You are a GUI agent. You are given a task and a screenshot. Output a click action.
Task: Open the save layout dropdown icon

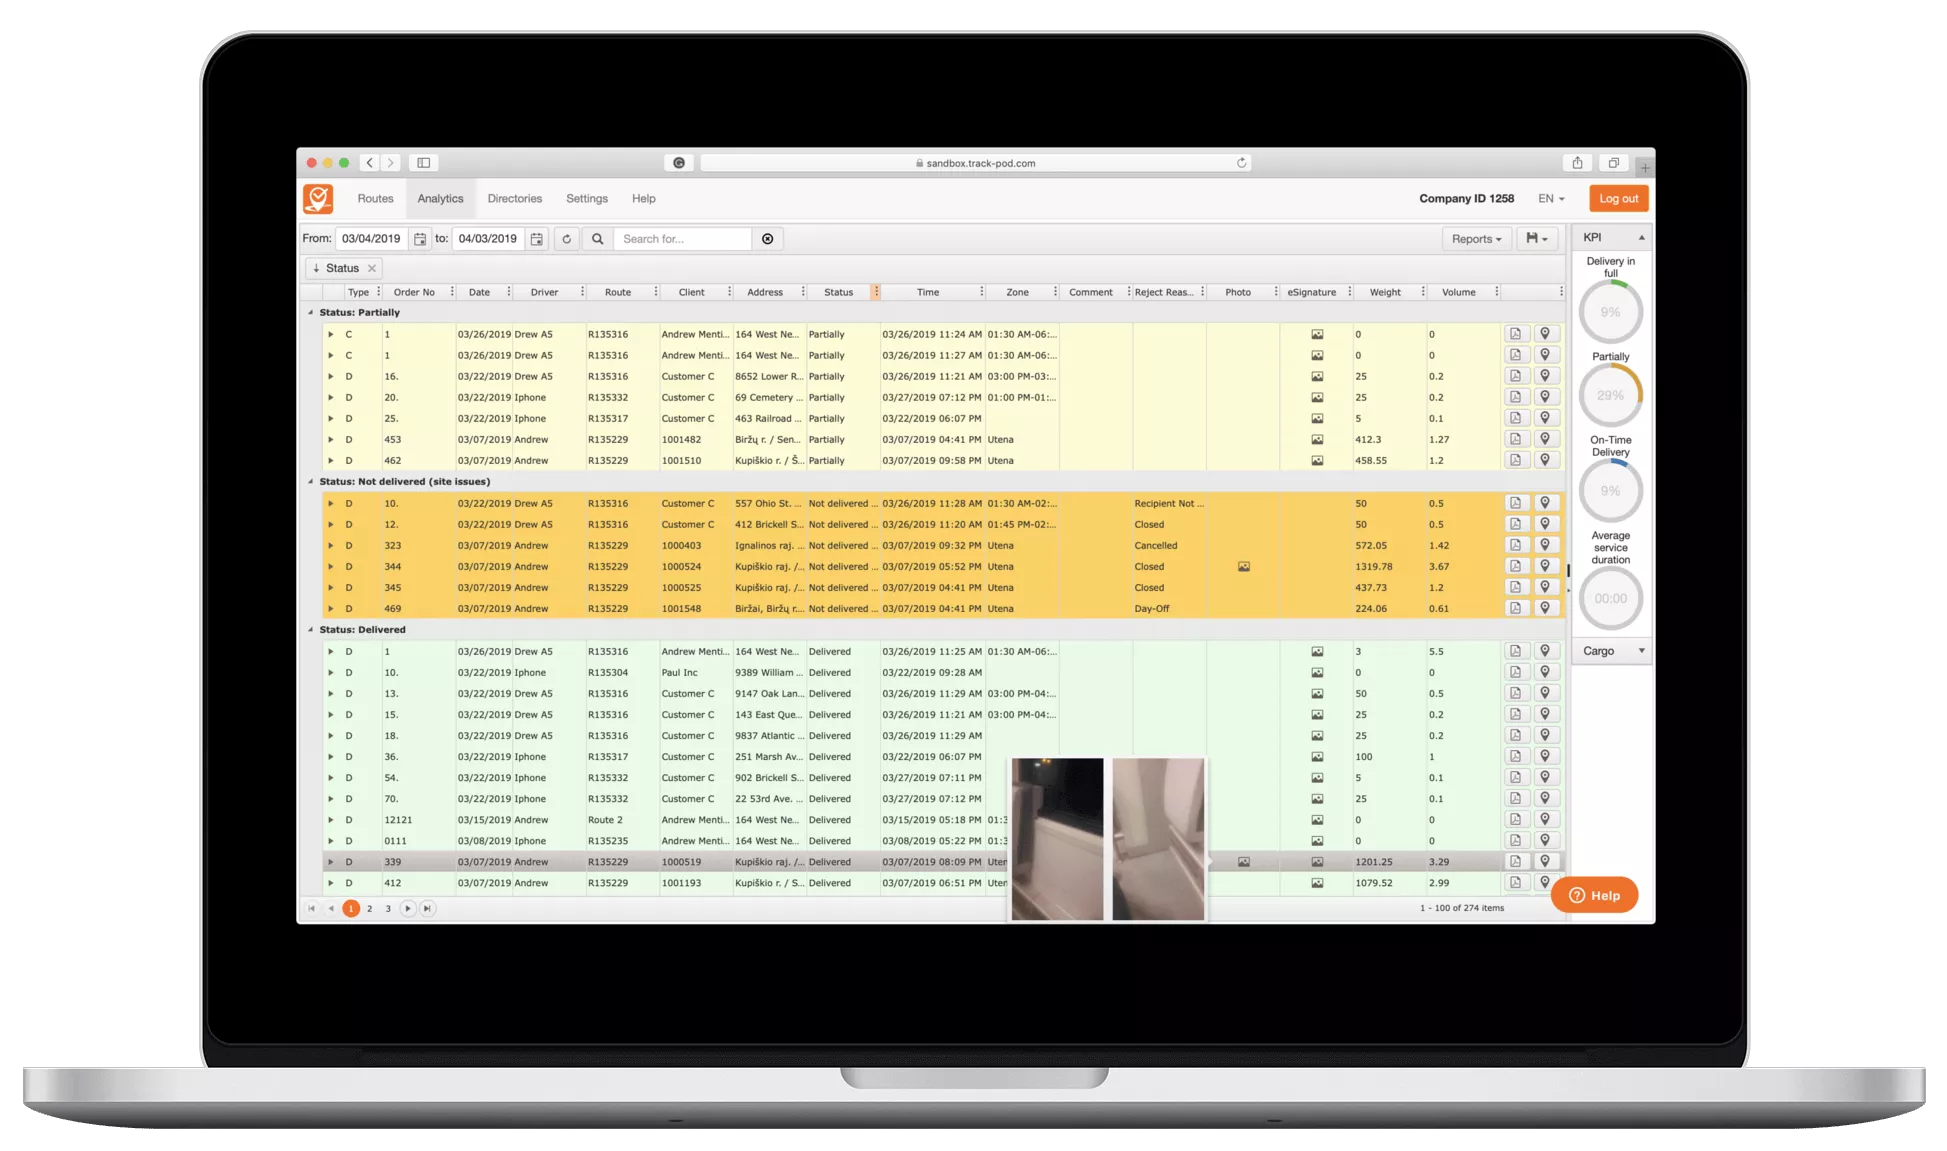[x=1537, y=239]
